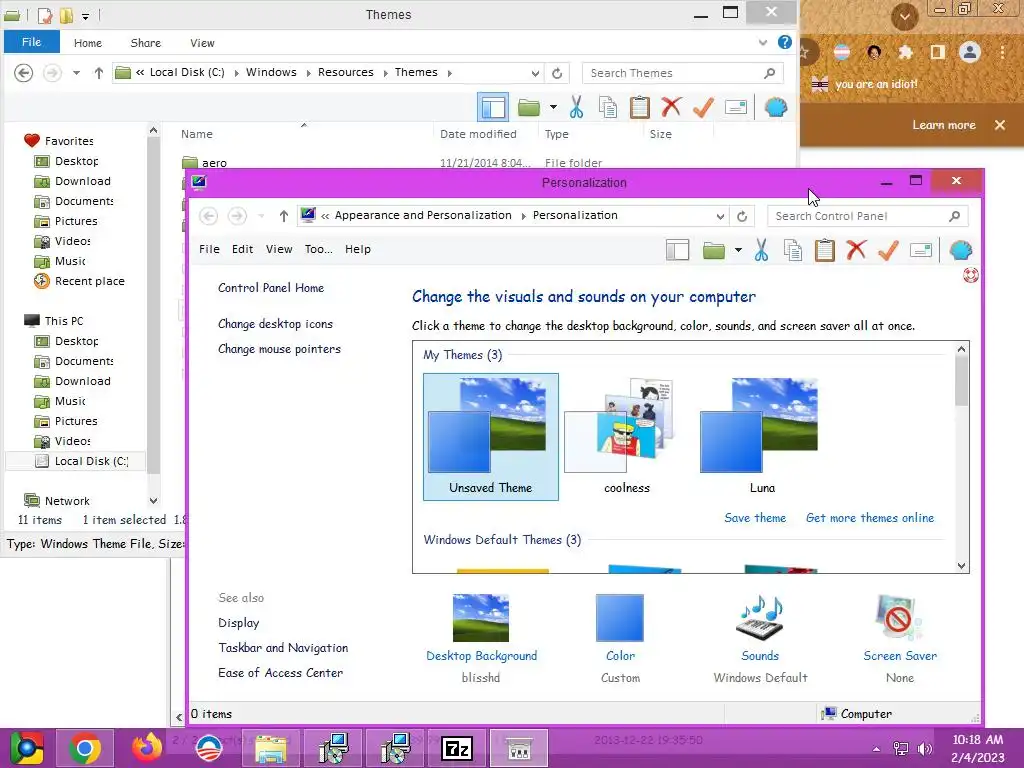Screen dimensions: 1024x768
Task: Click blue shell icon in Personalization toolbar
Action: point(961,250)
